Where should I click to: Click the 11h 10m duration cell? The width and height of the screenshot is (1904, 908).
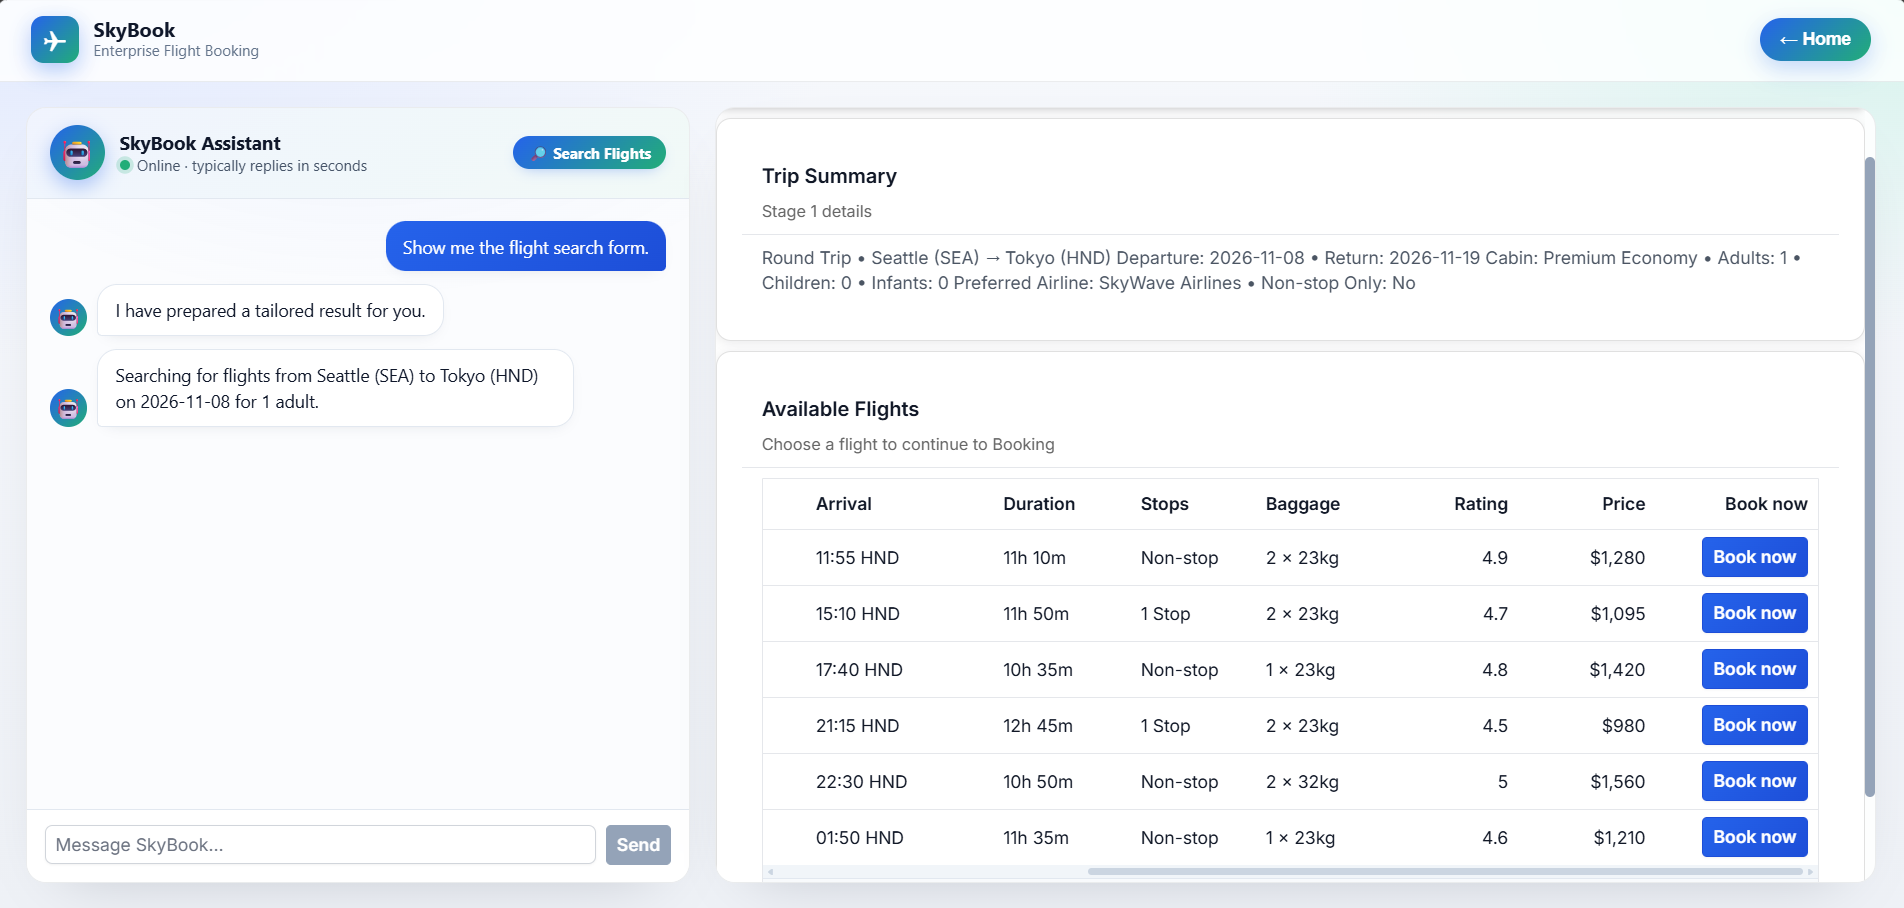[1034, 558]
